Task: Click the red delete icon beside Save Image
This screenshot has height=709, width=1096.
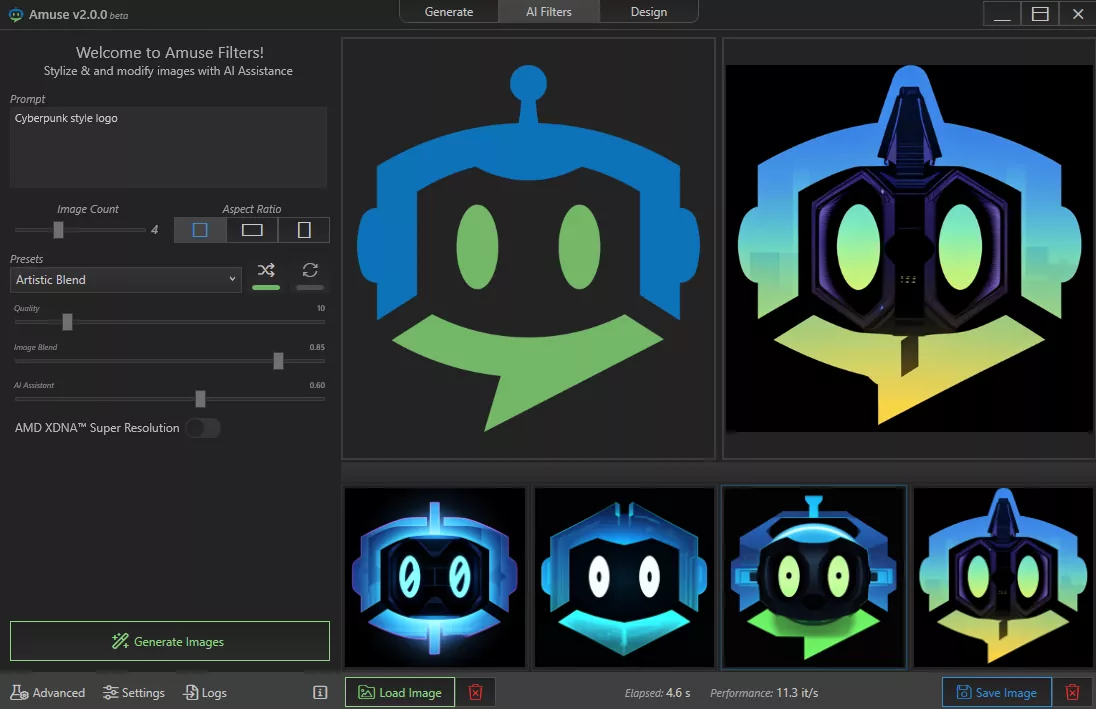Action: point(1072,692)
